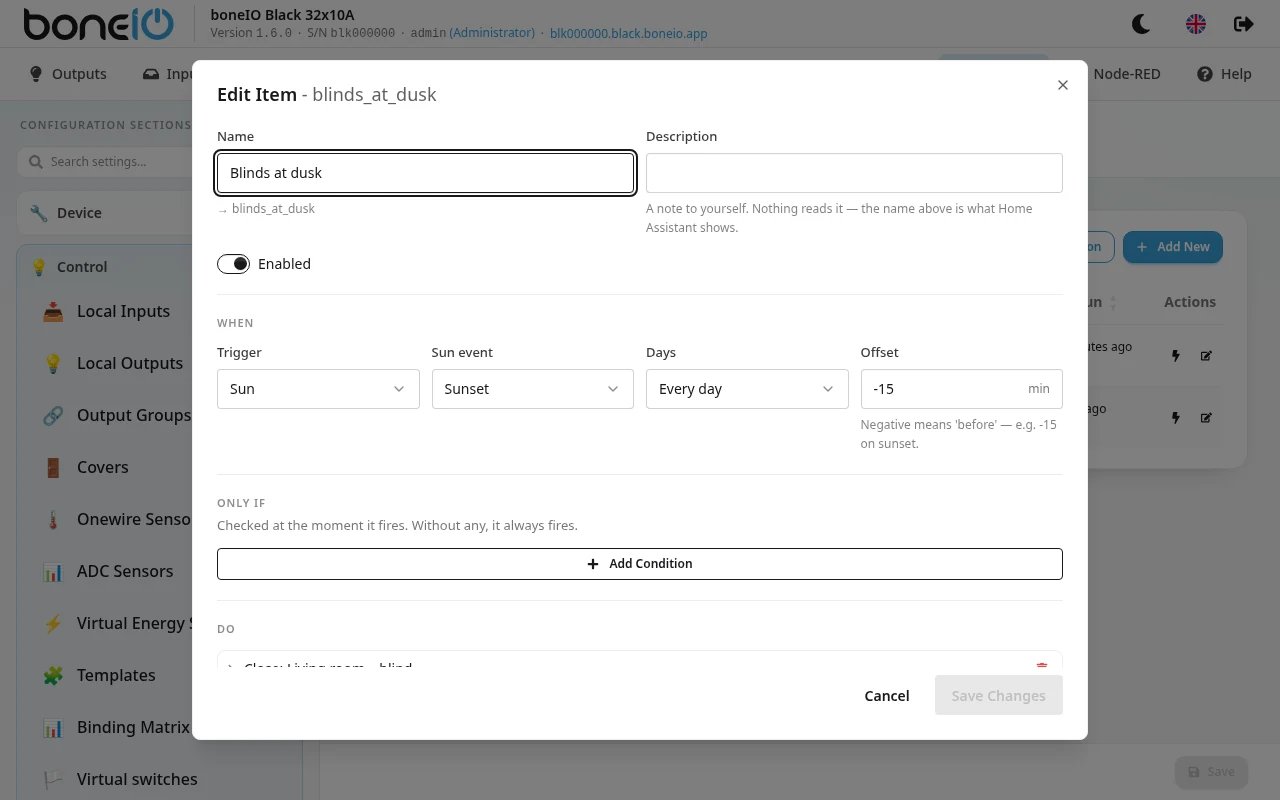Click the 'Version 1.6.0' text
1280x800 pixels.
pos(251,33)
